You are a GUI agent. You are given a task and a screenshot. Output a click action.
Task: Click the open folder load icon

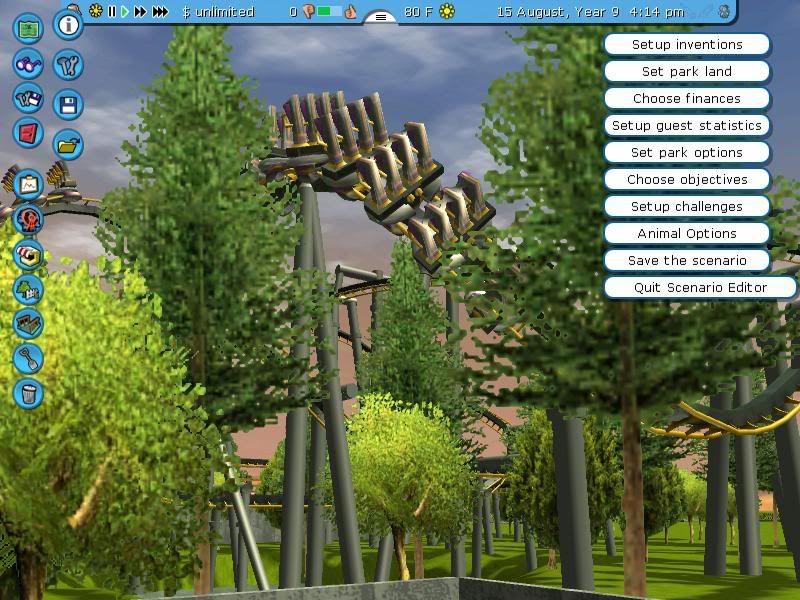click(x=68, y=145)
